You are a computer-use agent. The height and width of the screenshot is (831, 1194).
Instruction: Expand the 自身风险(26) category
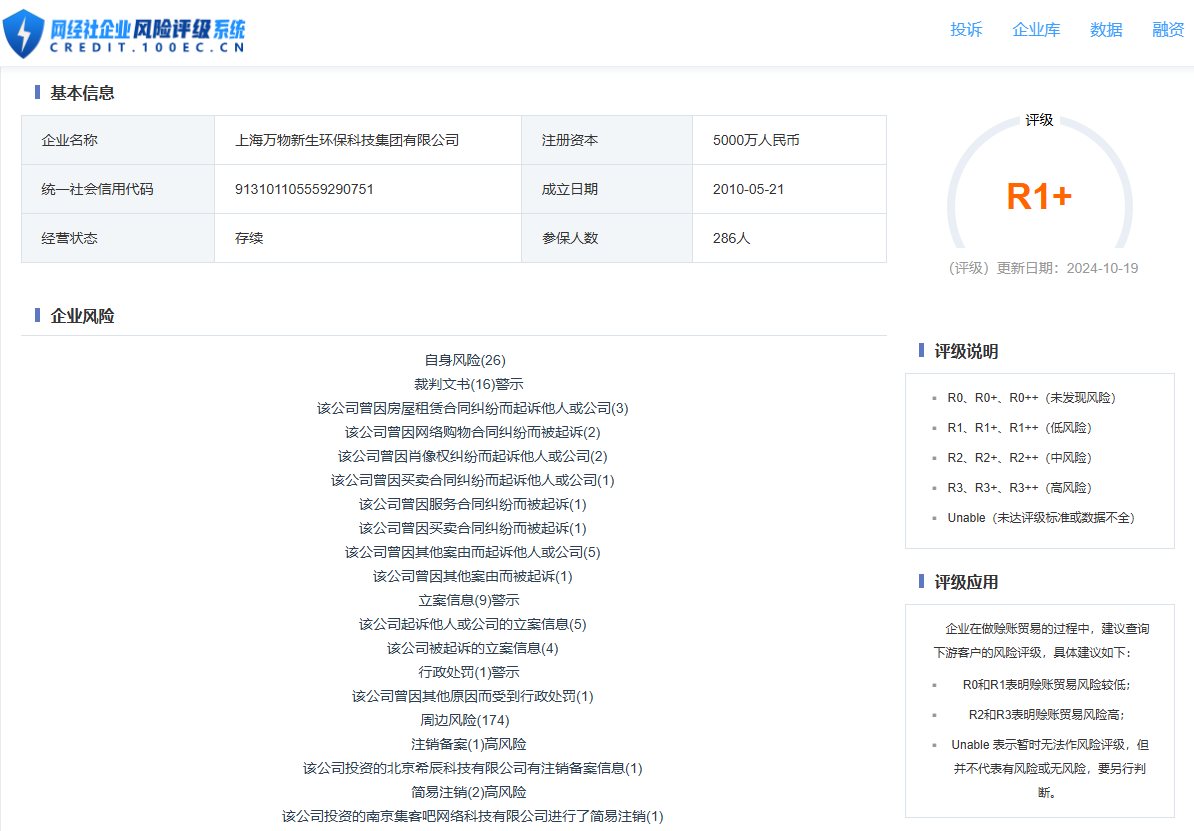tap(465, 360)
